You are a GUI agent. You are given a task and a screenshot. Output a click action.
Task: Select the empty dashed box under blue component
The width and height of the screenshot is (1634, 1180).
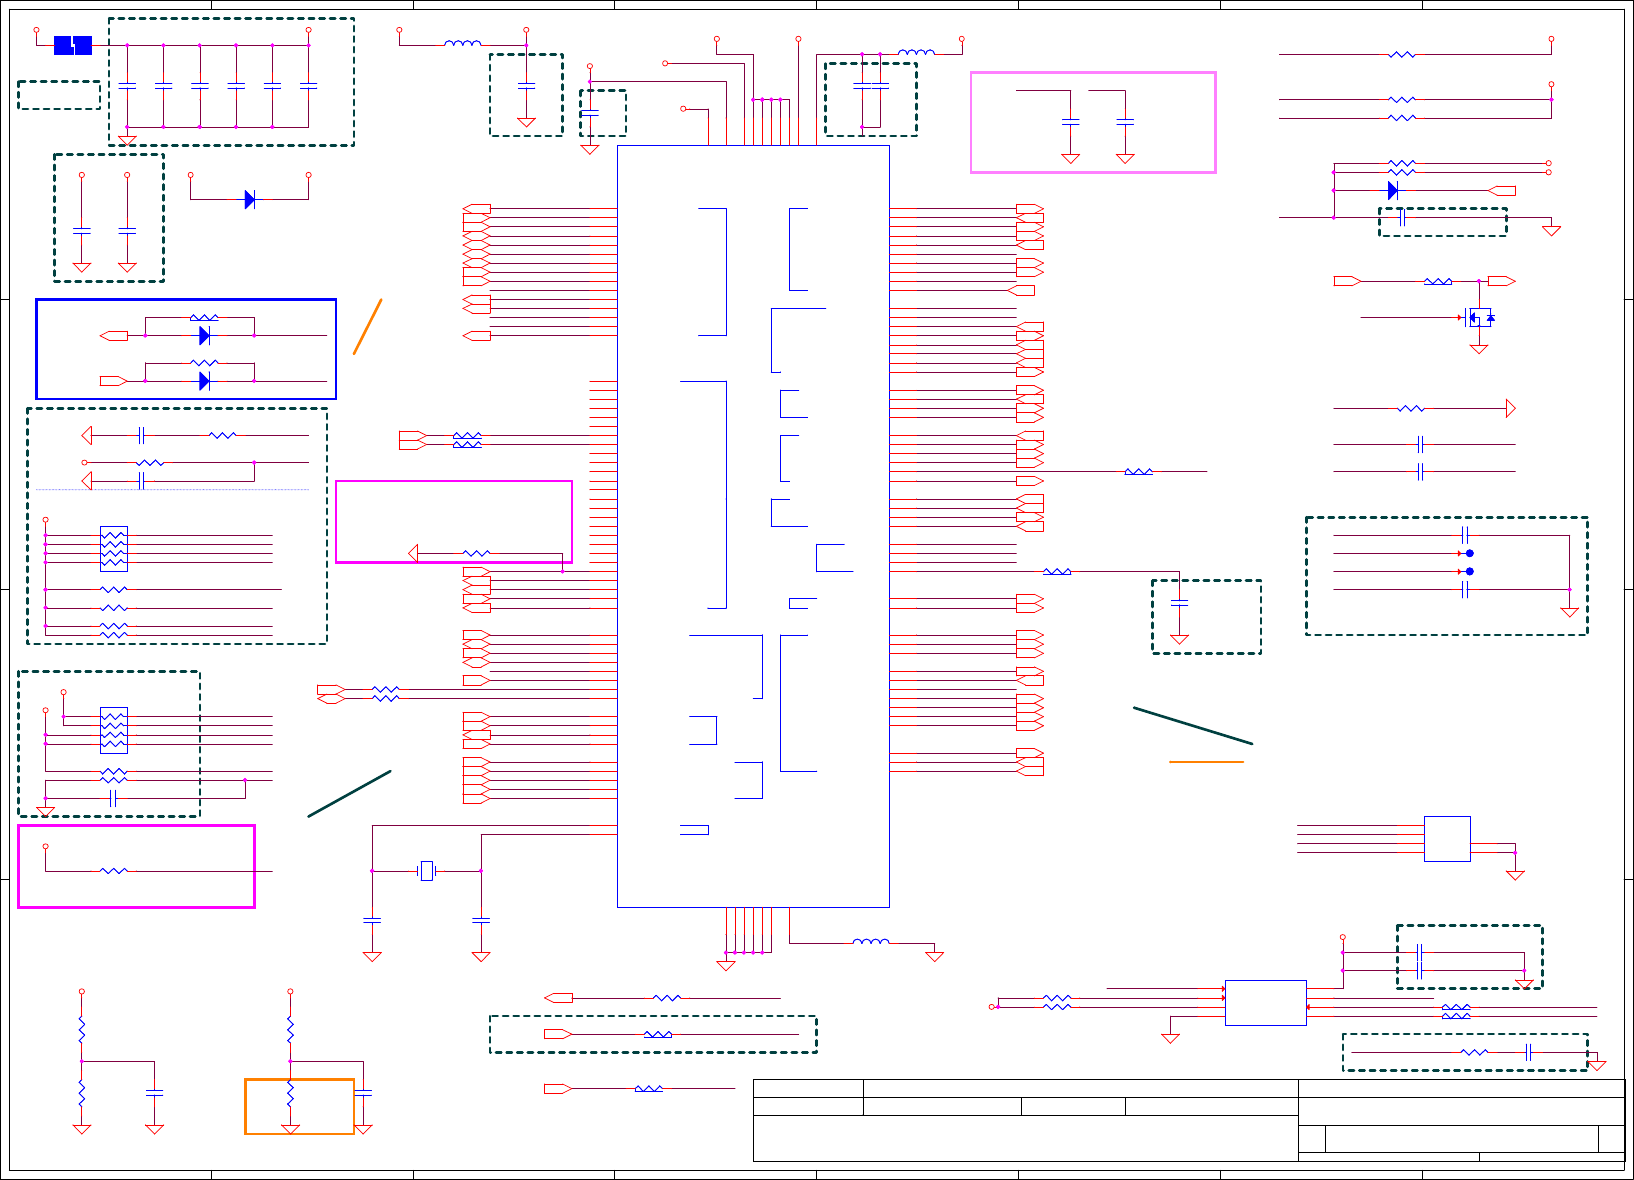click(x=59, y=95)
